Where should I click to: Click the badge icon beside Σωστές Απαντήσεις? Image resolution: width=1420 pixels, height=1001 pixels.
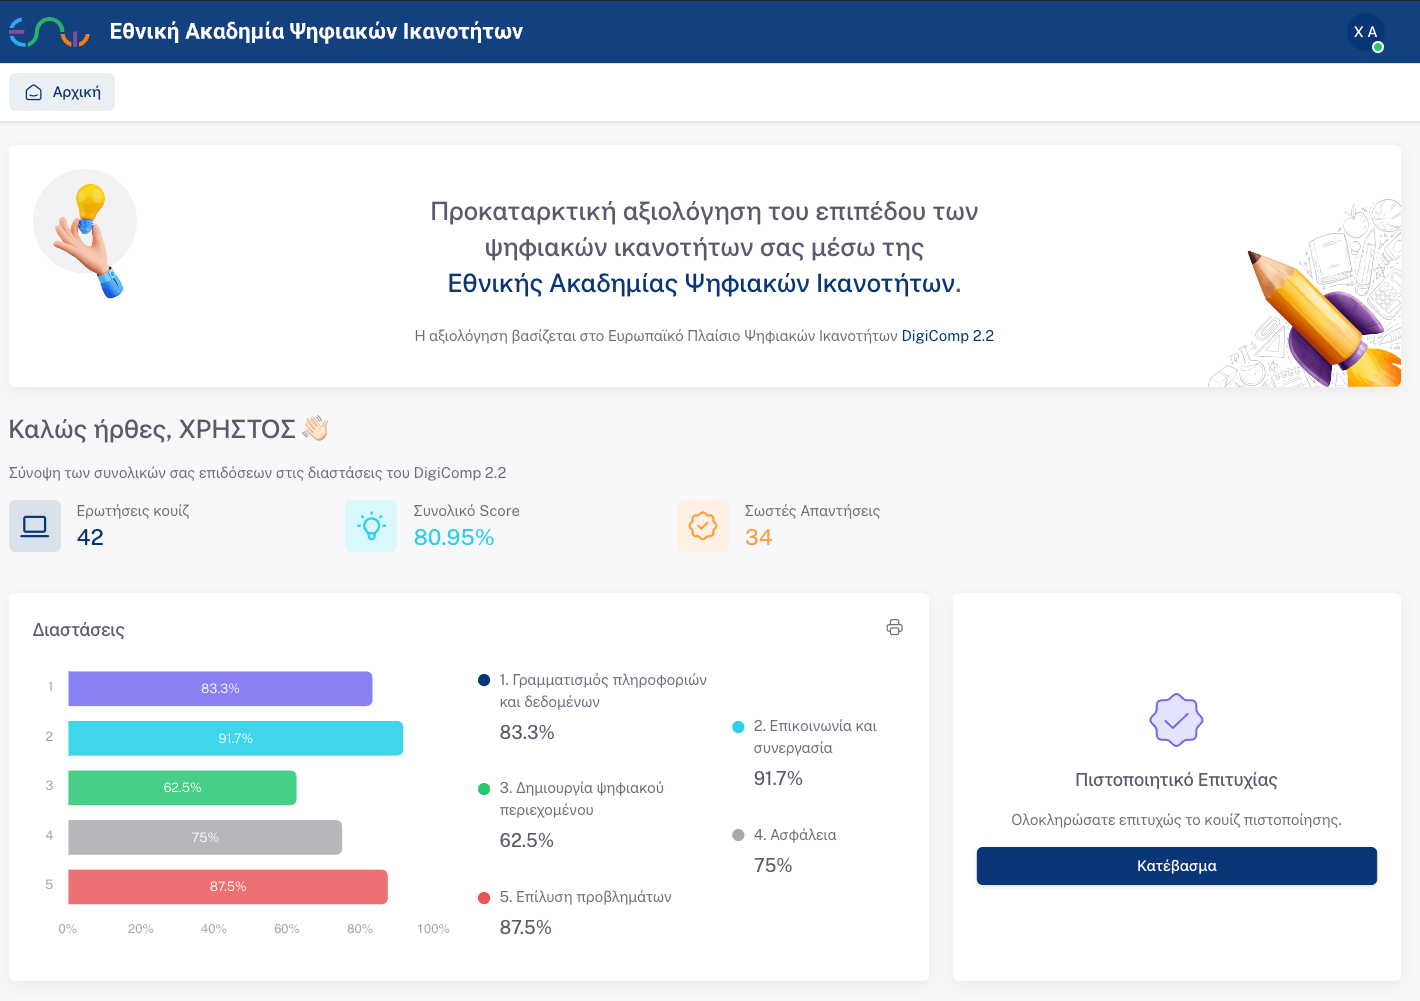703,525
